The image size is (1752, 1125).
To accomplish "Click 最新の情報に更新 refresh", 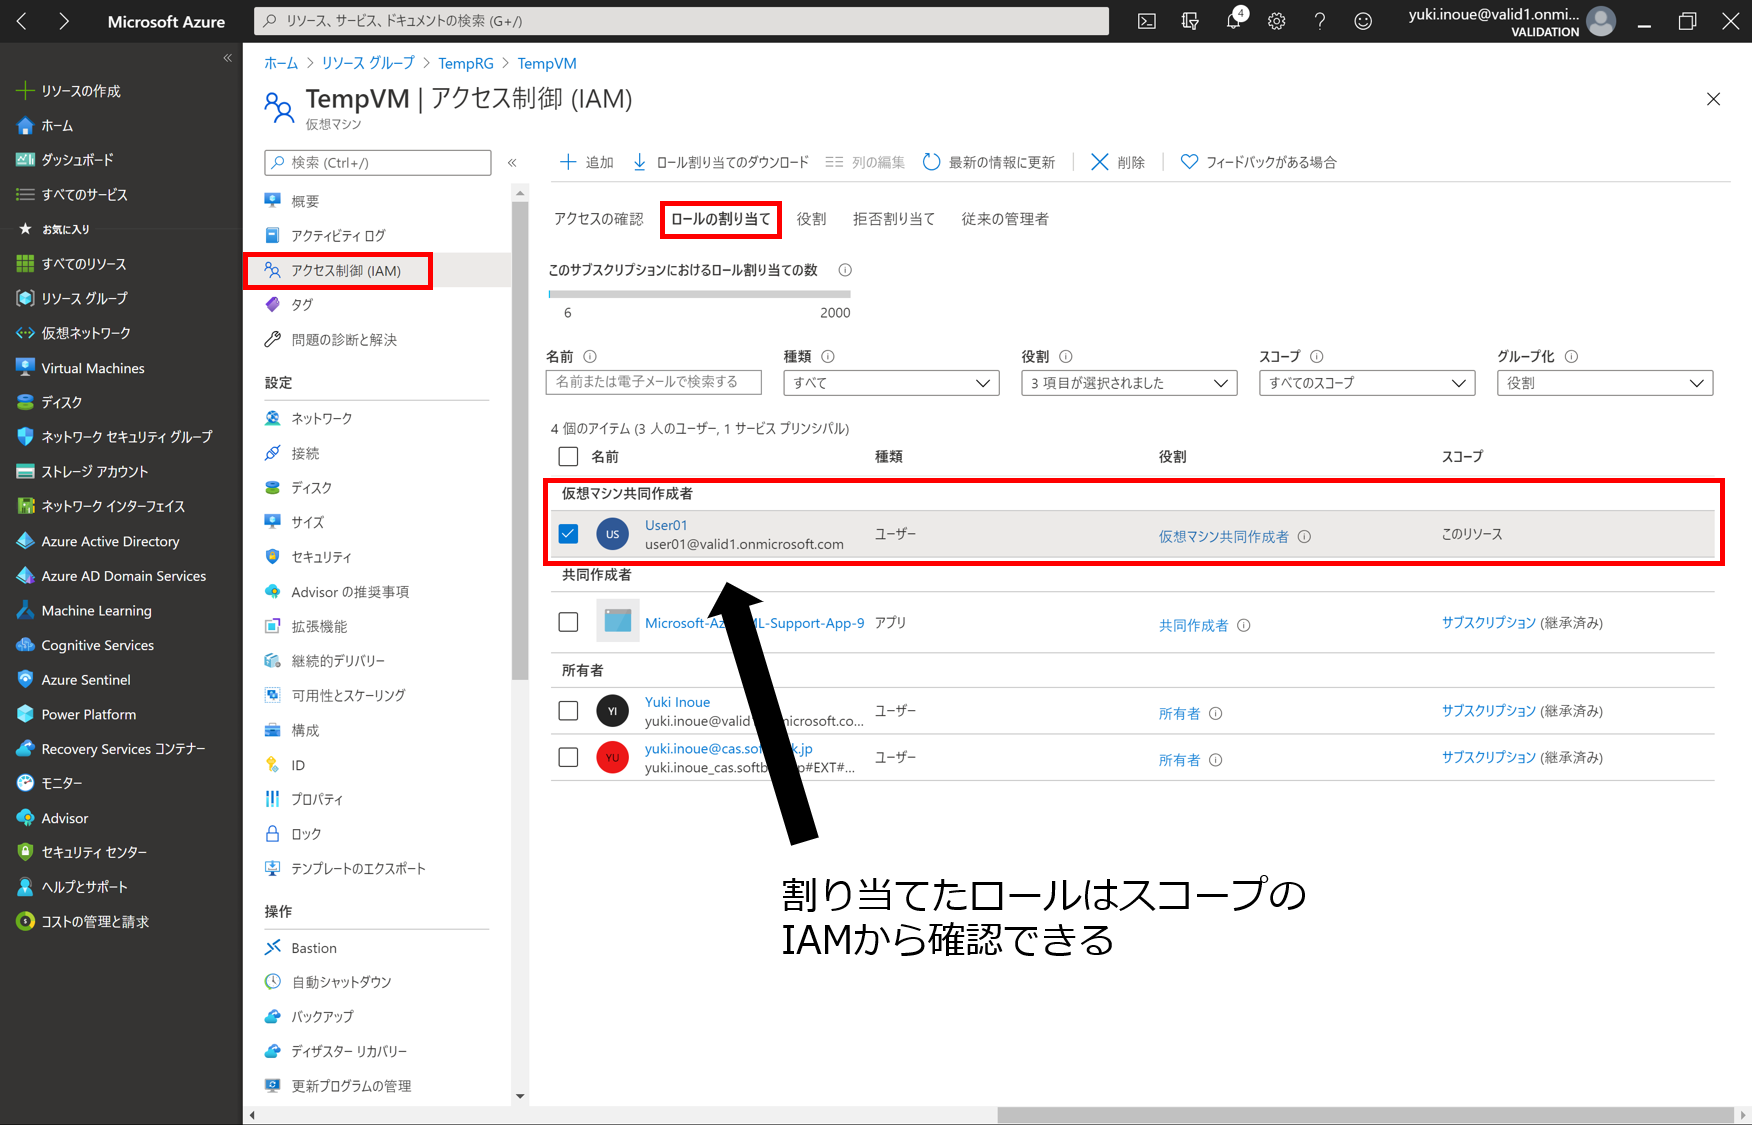I will [x=989, y=162].
